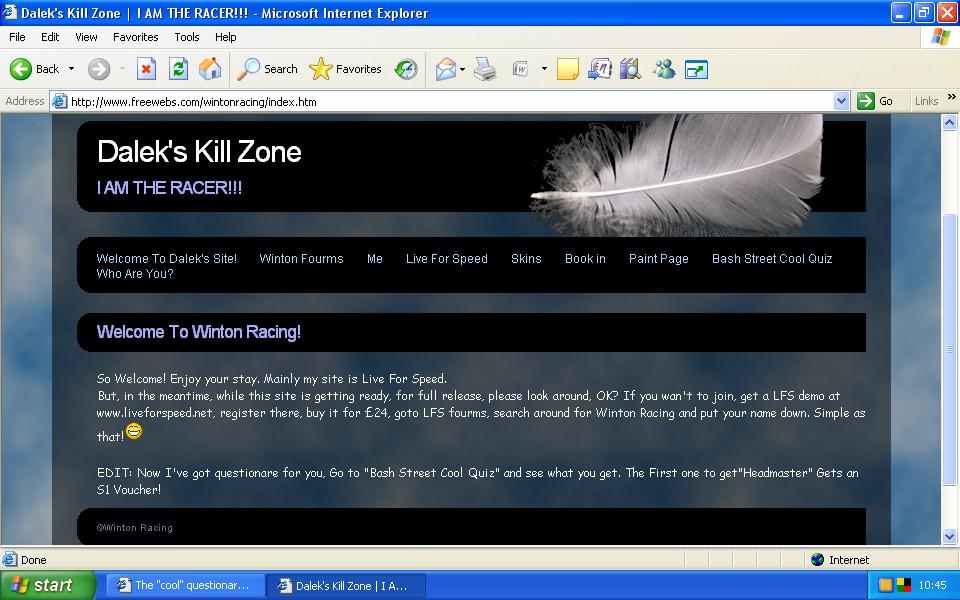Refresh the page with green arrows icon

tap(178, 69)
